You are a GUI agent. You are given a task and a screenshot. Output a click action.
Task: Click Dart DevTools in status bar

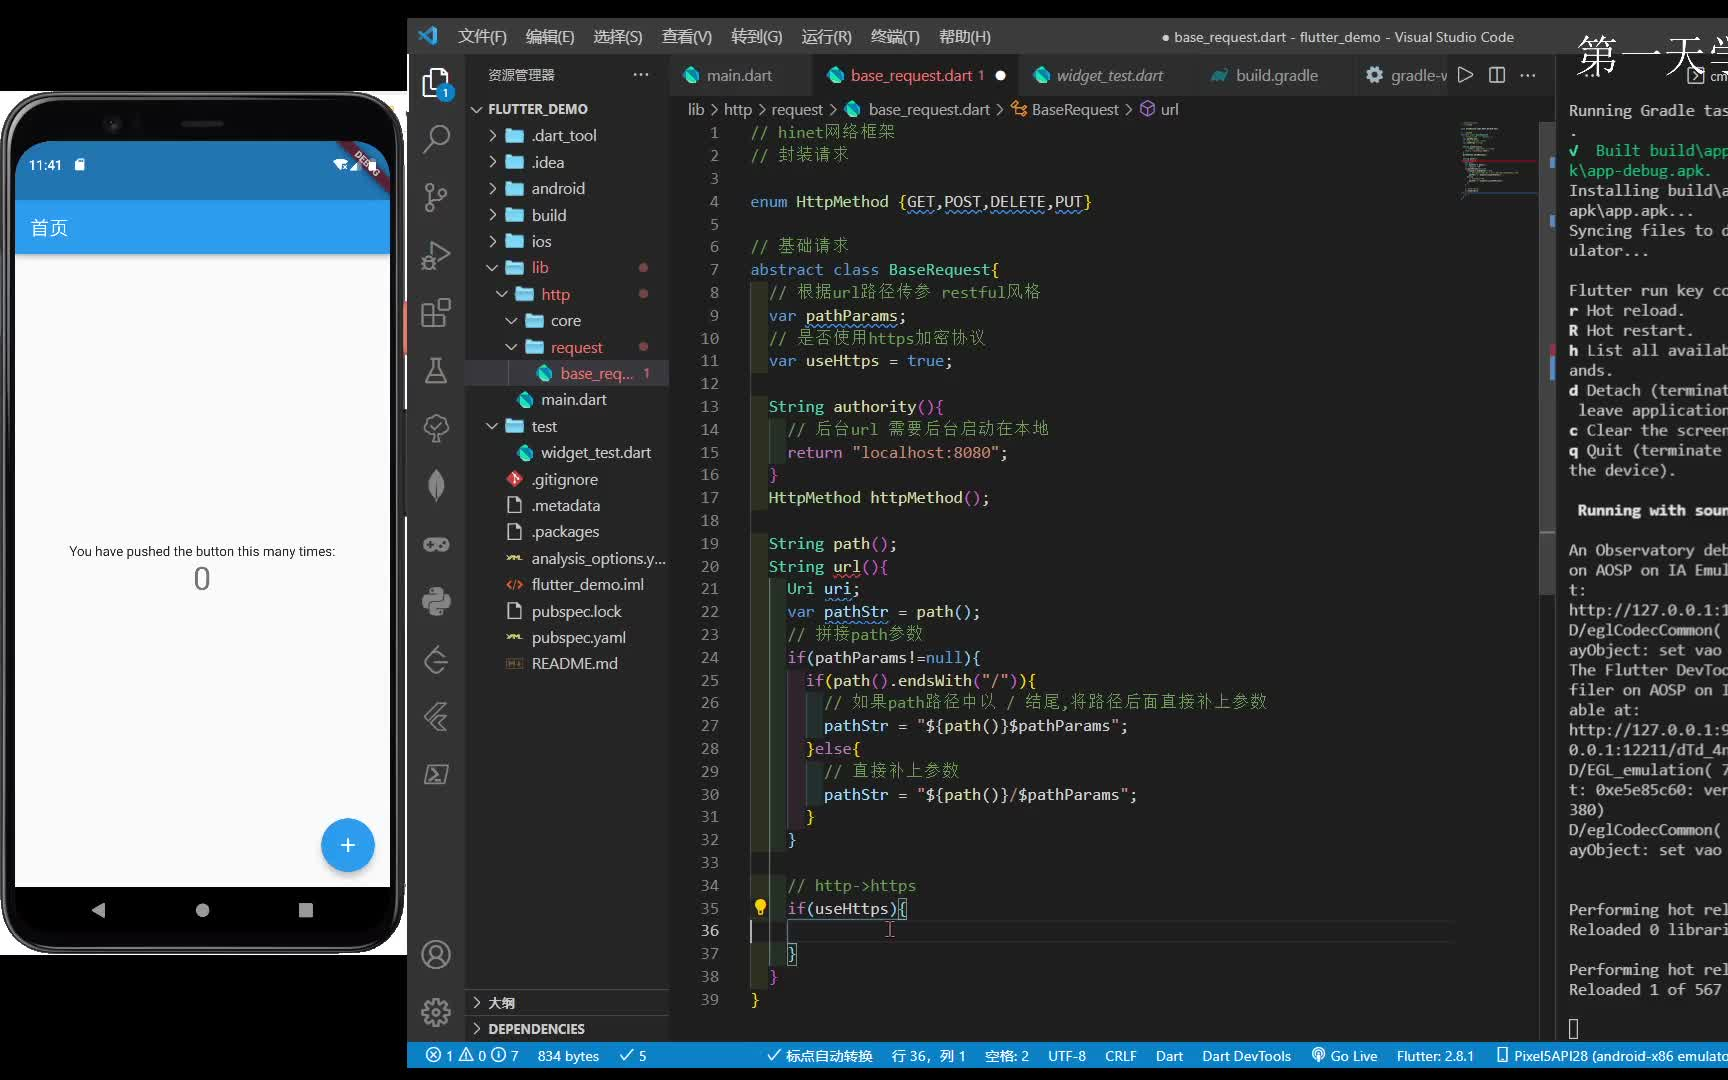(x=1246, y=1055)
